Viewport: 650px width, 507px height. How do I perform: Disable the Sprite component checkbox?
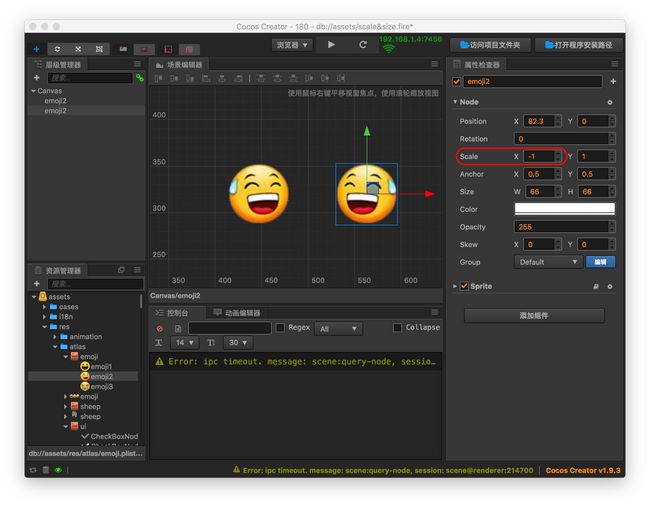(x=464, y=286)
